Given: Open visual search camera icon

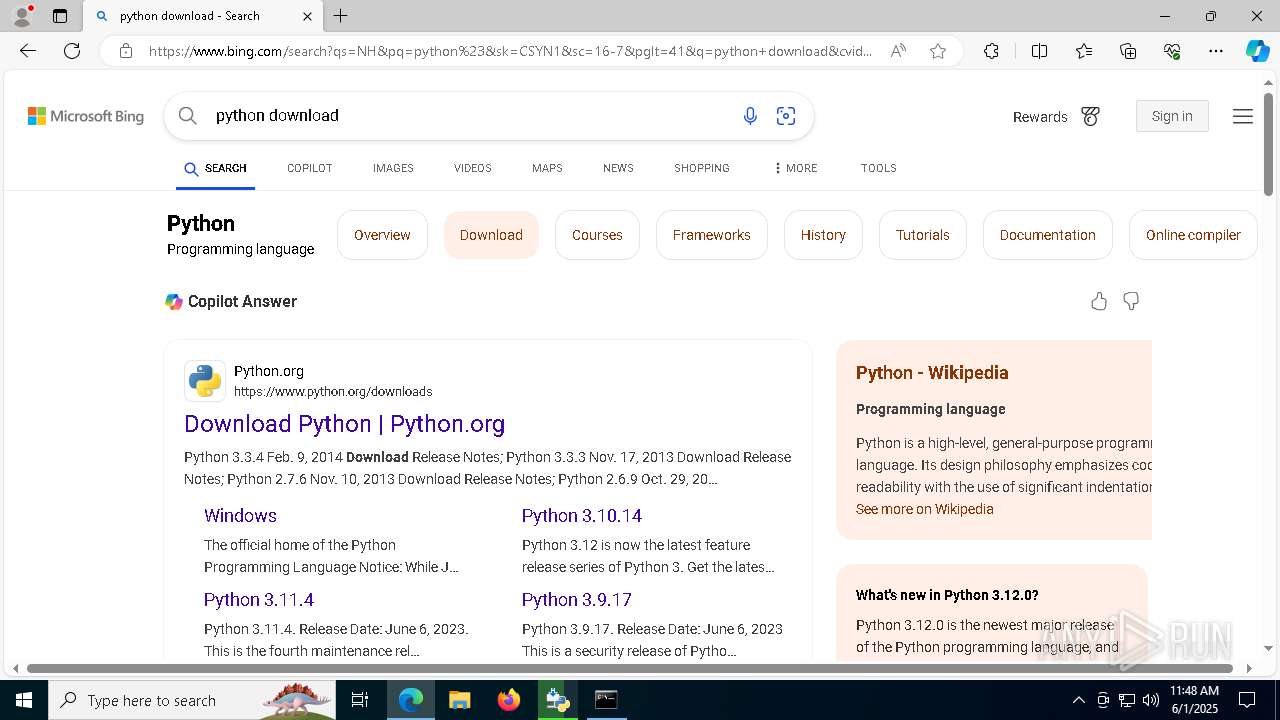Looking at the screenshot, I should point(786,116).
